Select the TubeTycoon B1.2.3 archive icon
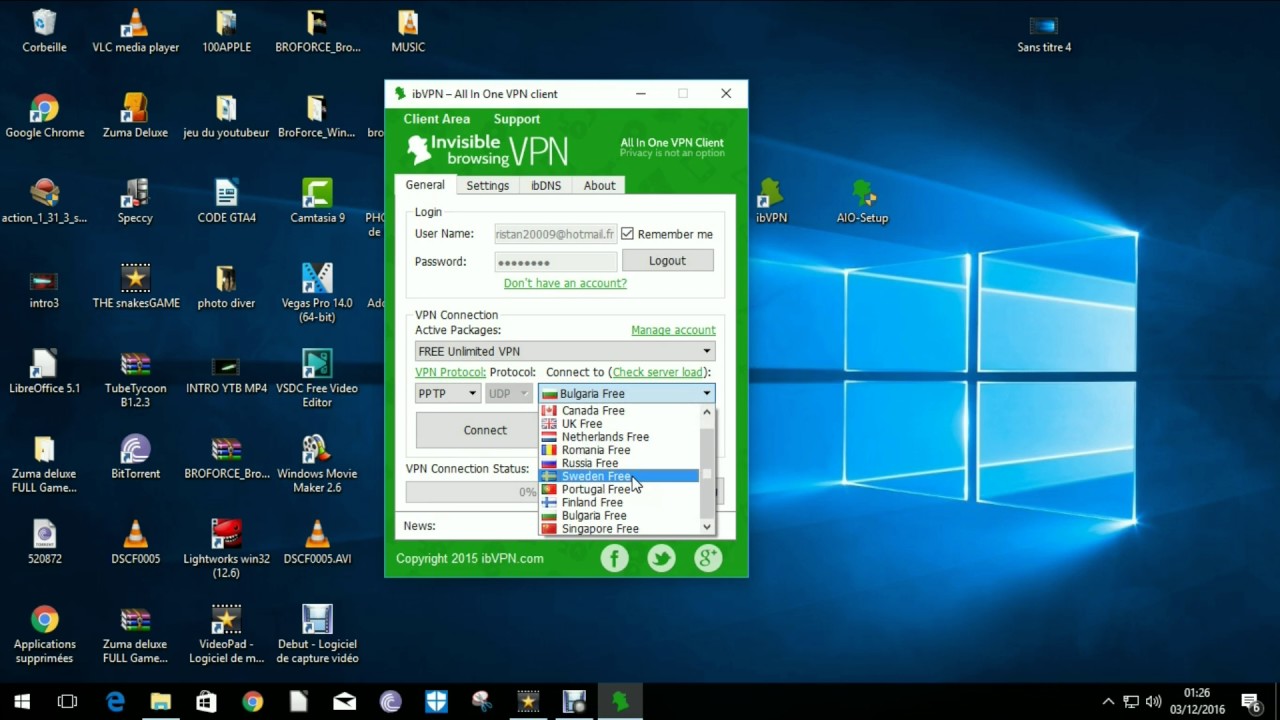The width and height of the screenshot is (1280, 720). tap(135, 379)
